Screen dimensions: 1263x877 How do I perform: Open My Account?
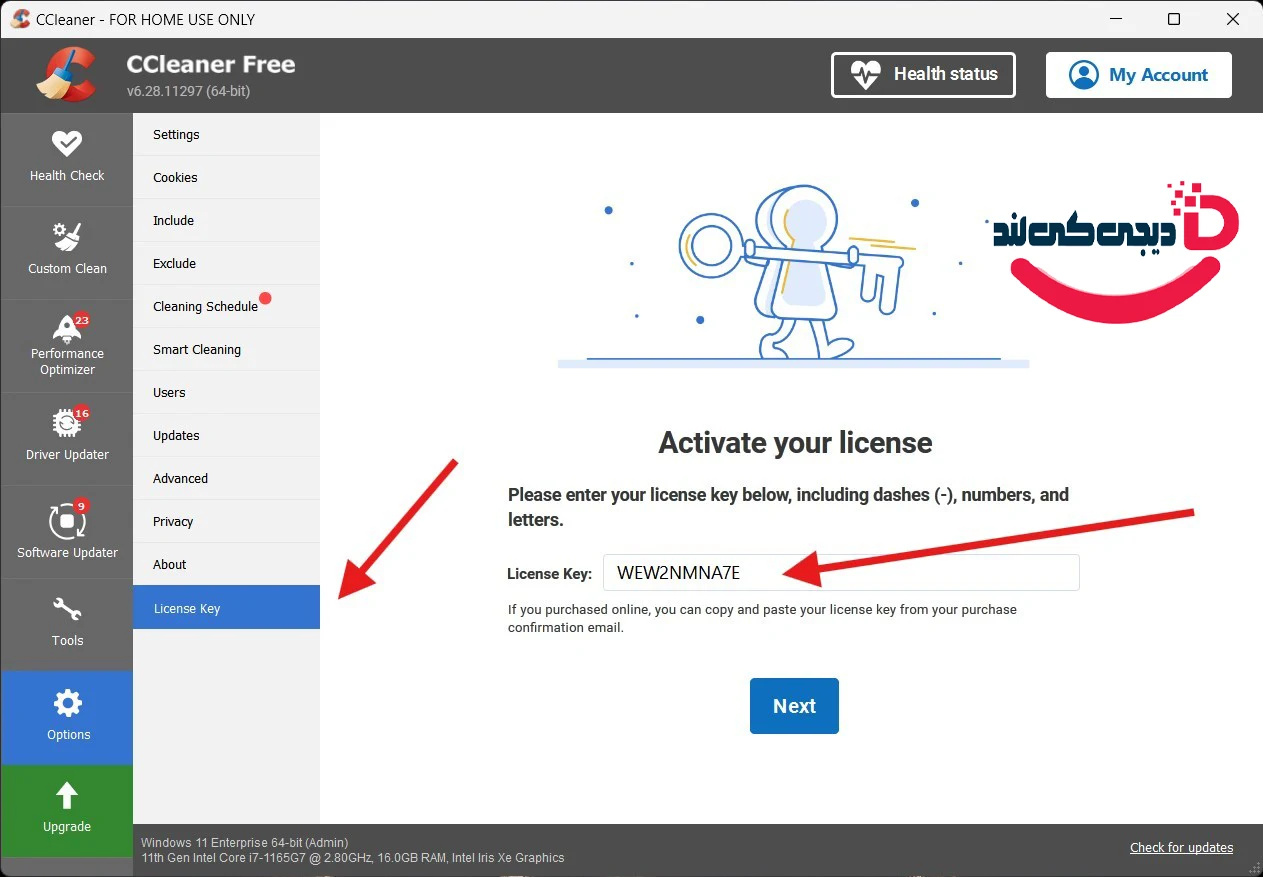(1138, 75)
